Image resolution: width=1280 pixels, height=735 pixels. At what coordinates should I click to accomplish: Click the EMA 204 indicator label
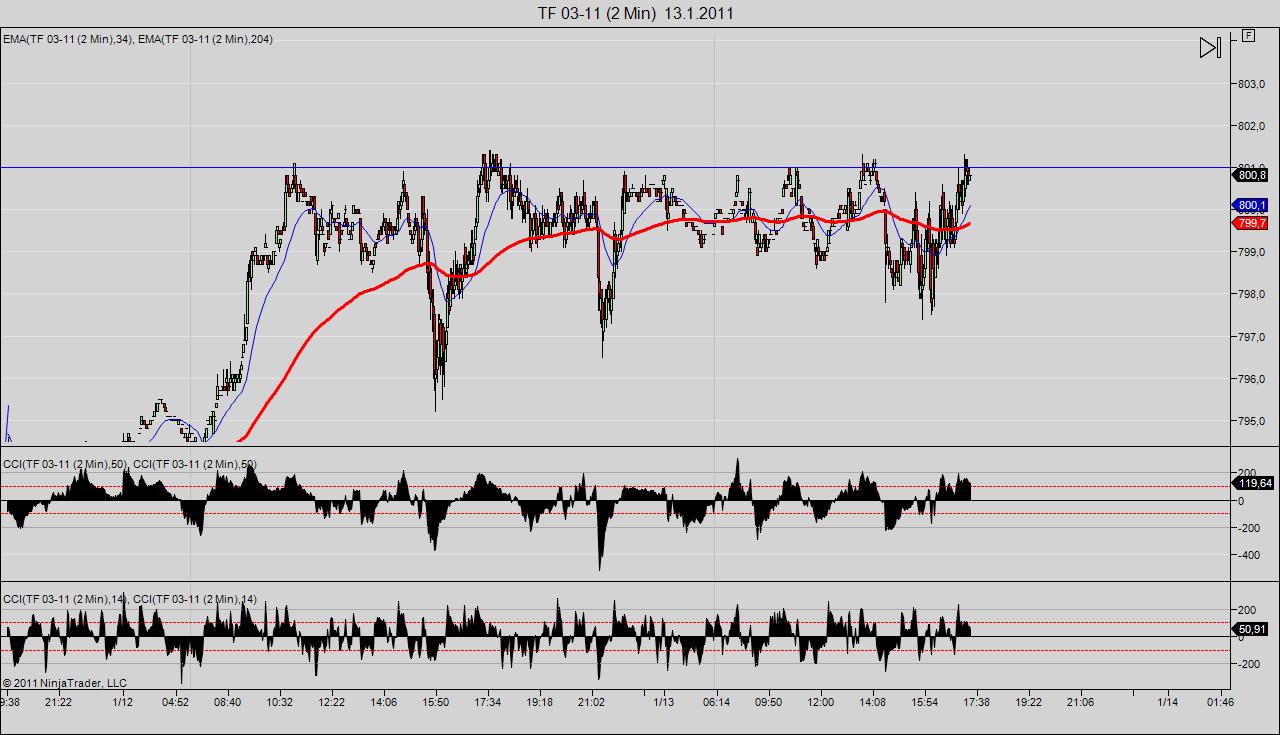click(204, 39)
